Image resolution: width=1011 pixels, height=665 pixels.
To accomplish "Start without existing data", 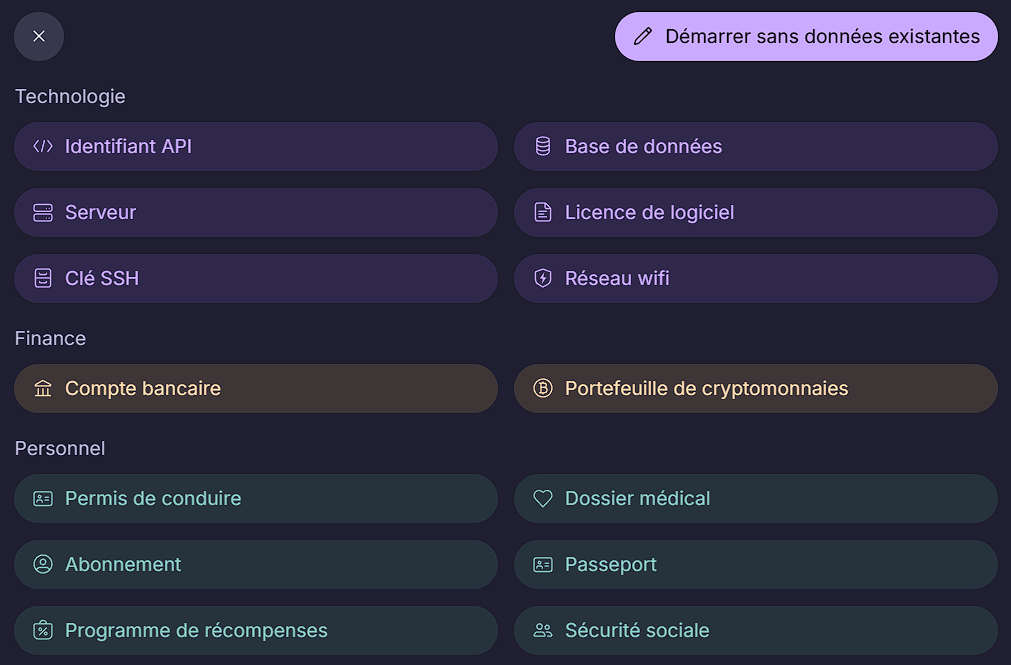I will point(806,37).
